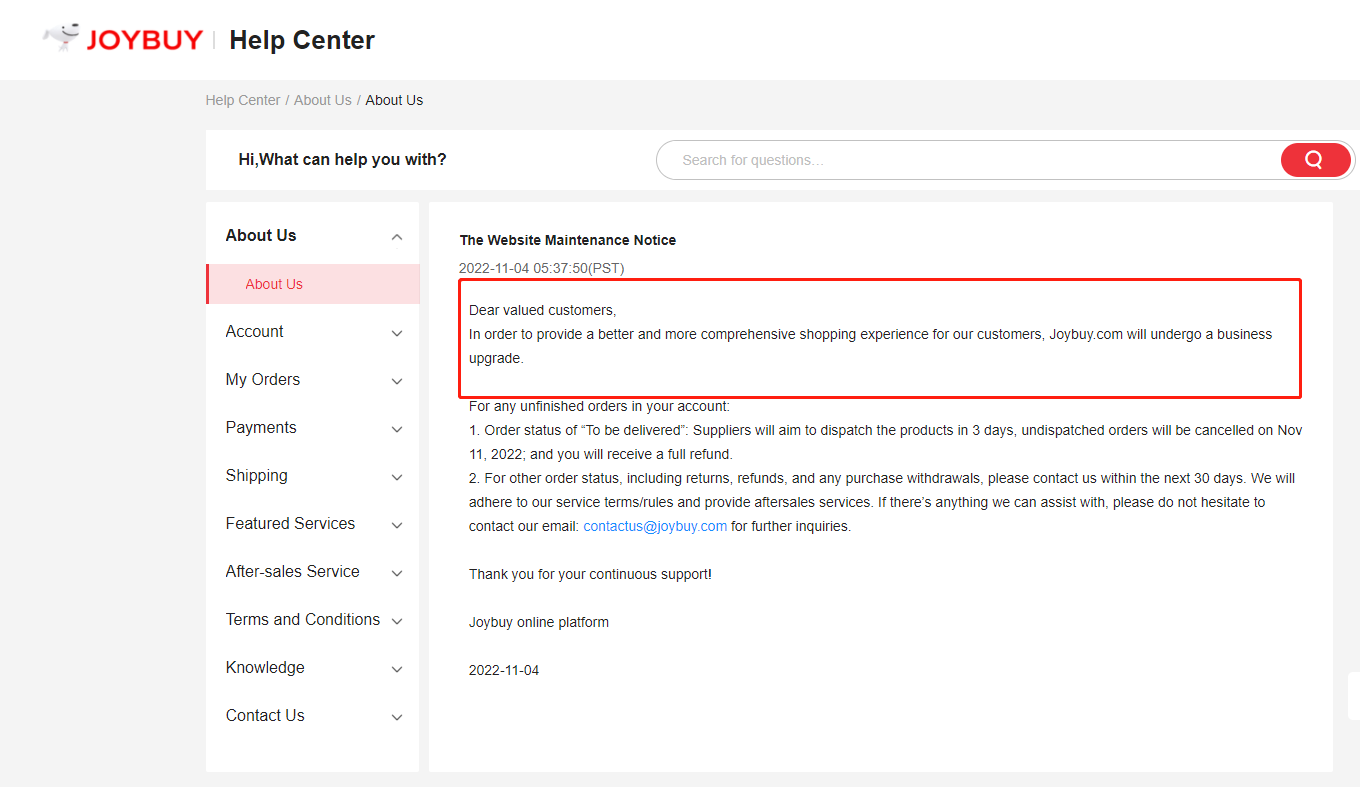Open the My Orders menu item
This screenshot has width=1360, height=787.
point(262,380)
